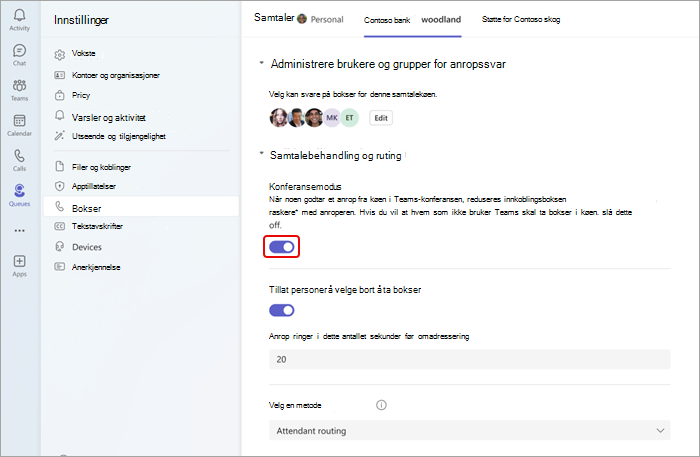Click the bell icon beside Varsler og aktivitet
The width and height of the screenshot is (700, 457).
point(59,116)
